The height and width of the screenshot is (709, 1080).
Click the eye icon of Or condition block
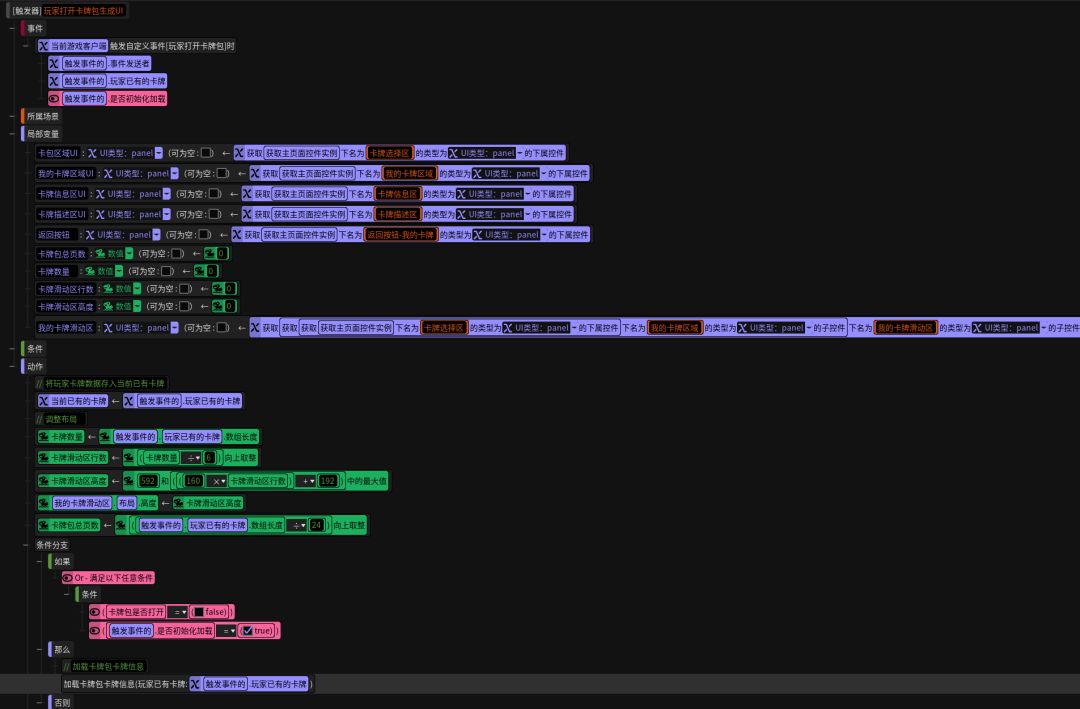[x=68, y=578]
